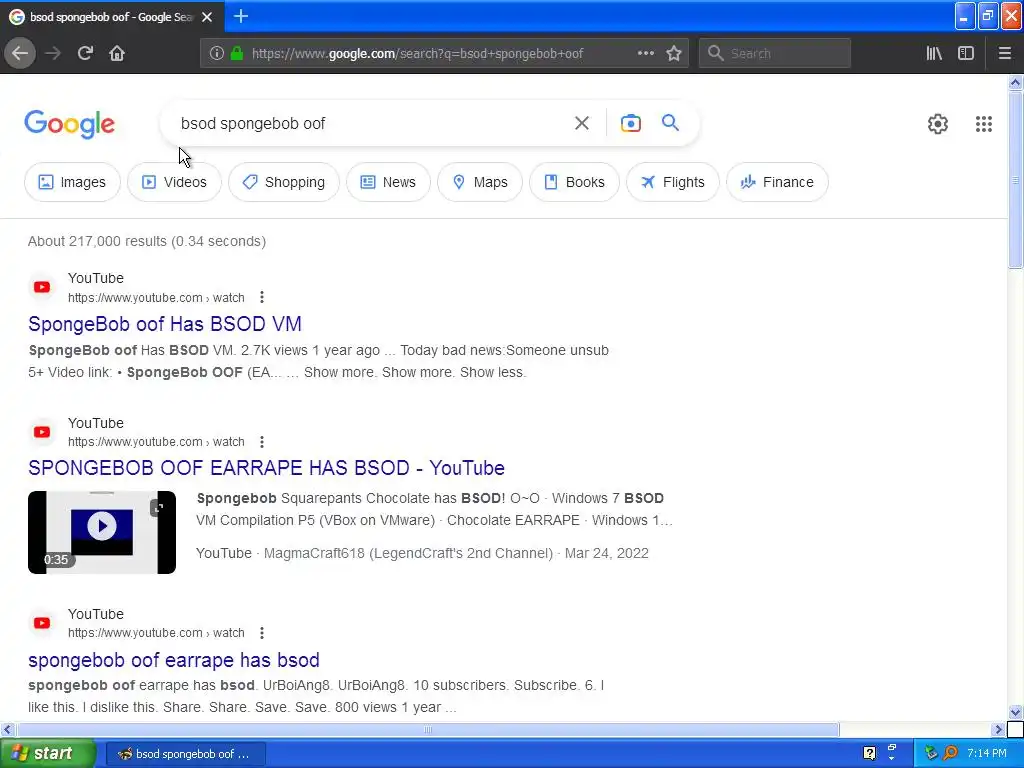Switch to the Finance filter
This screenshot has width=1024, height=768.
point(778,182)
